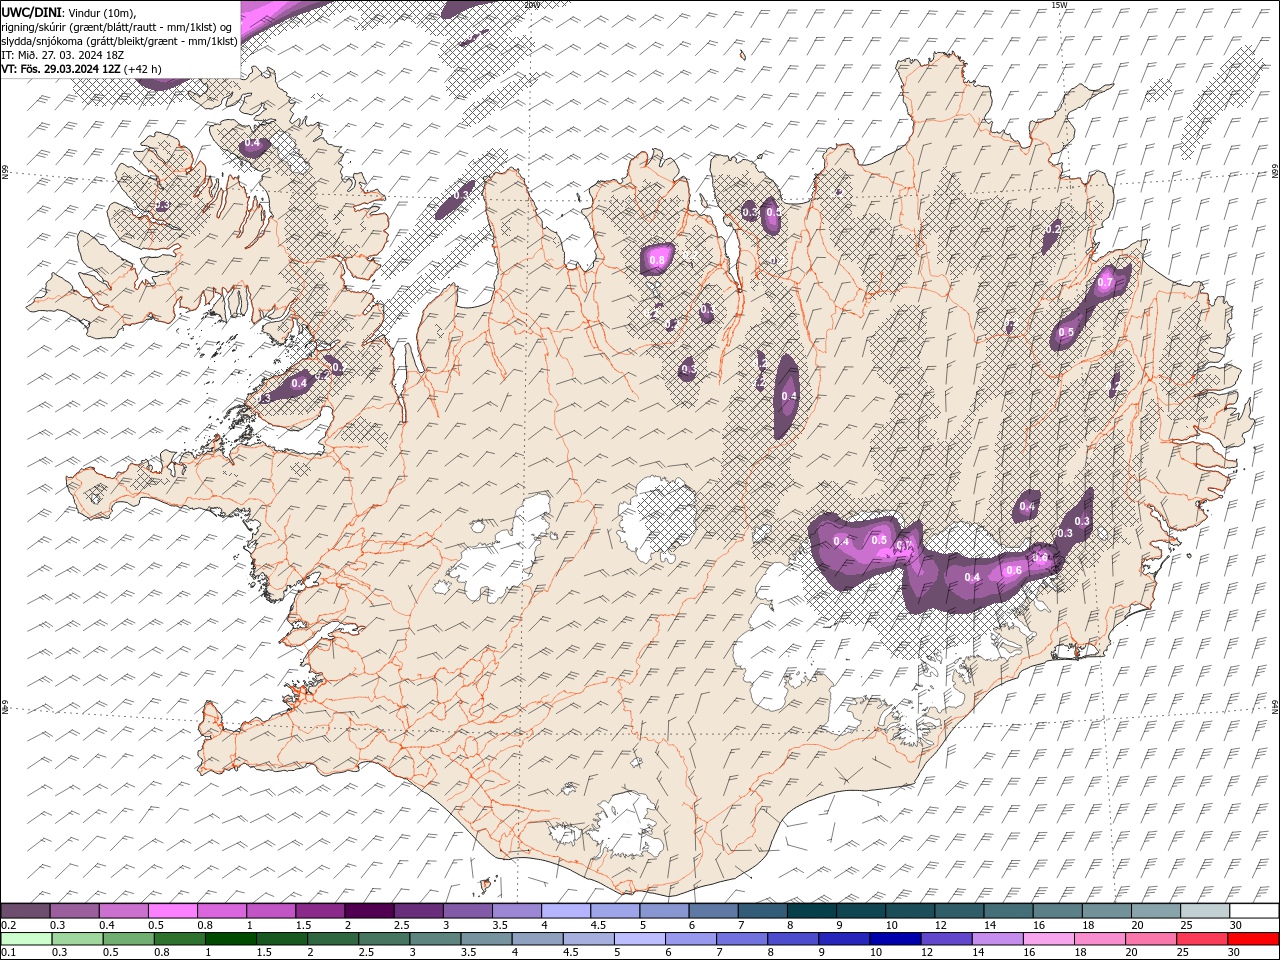The height and width of the screenshot is (960, 1280).
Task: Pick the white swatch ending the snow scale
Action: 1253,911
